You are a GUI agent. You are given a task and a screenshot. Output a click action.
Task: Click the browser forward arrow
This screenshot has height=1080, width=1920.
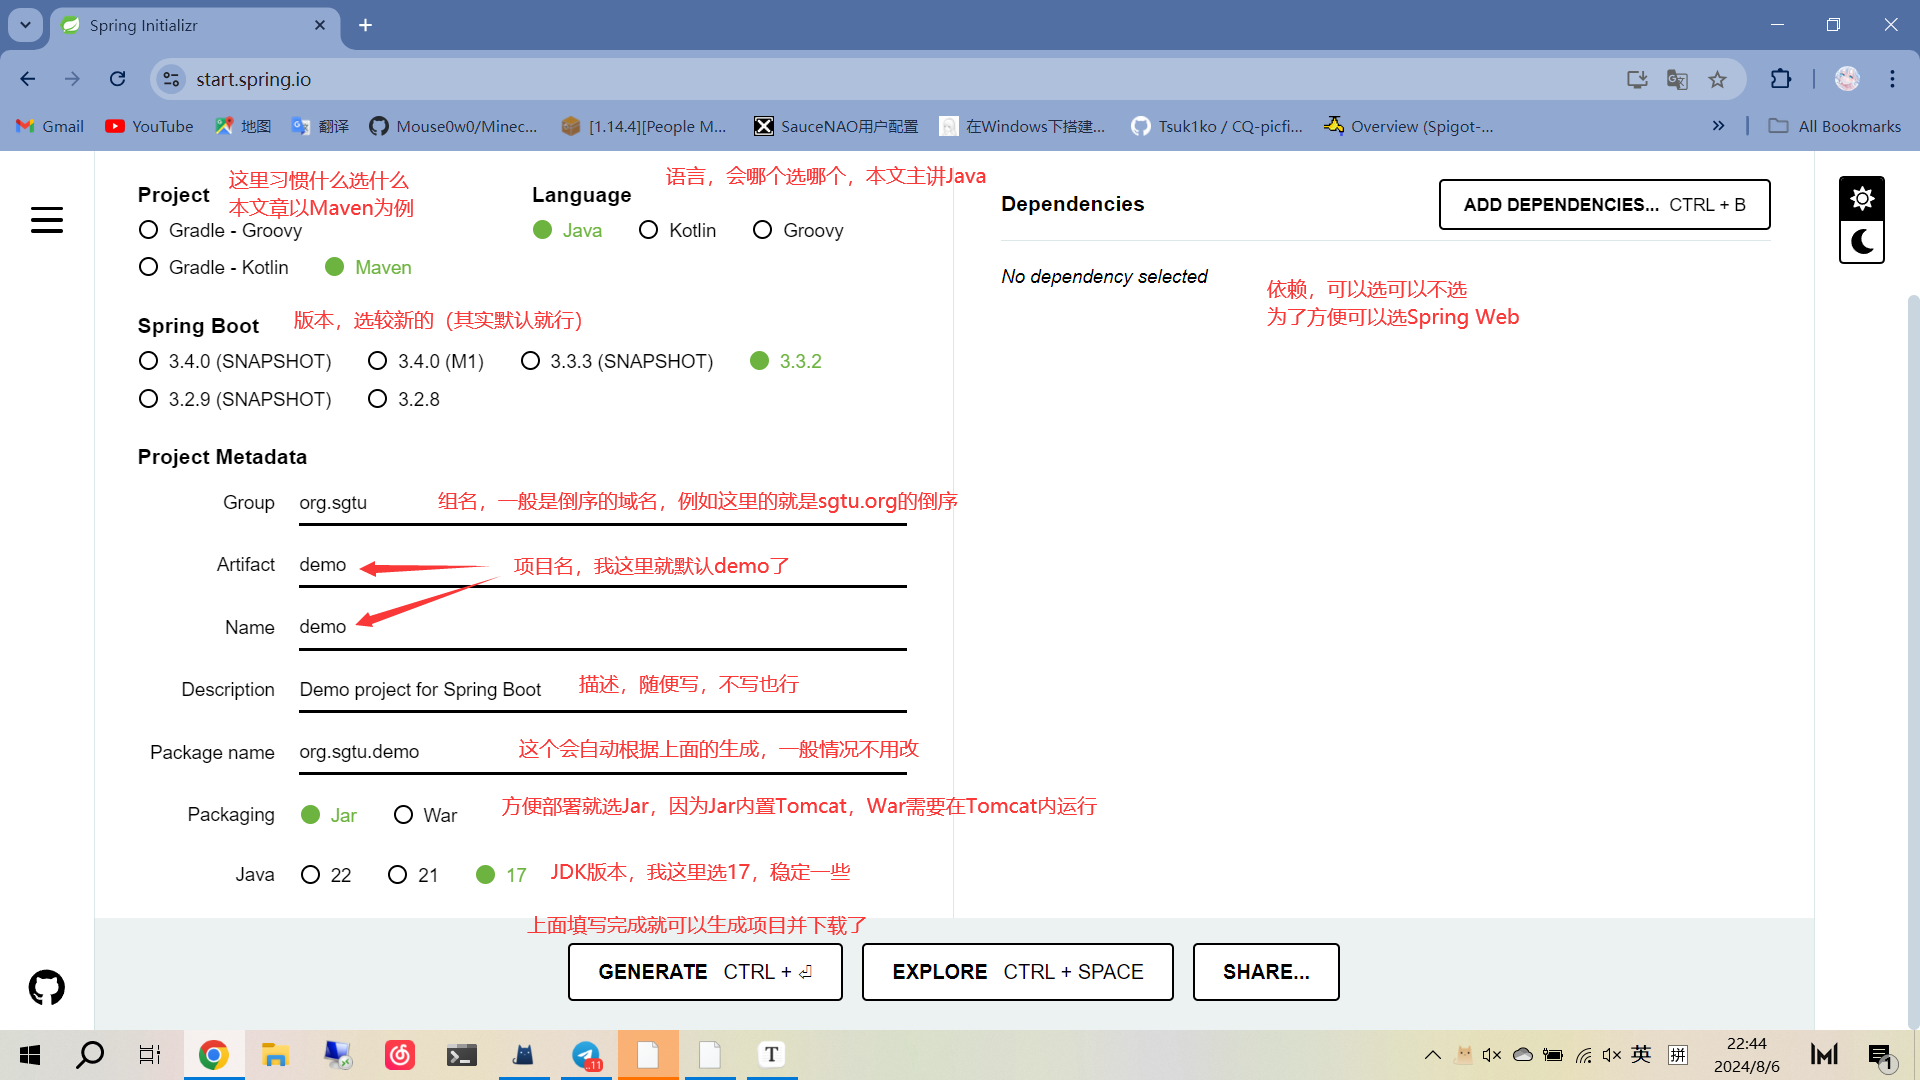click(x=72, y=79)
